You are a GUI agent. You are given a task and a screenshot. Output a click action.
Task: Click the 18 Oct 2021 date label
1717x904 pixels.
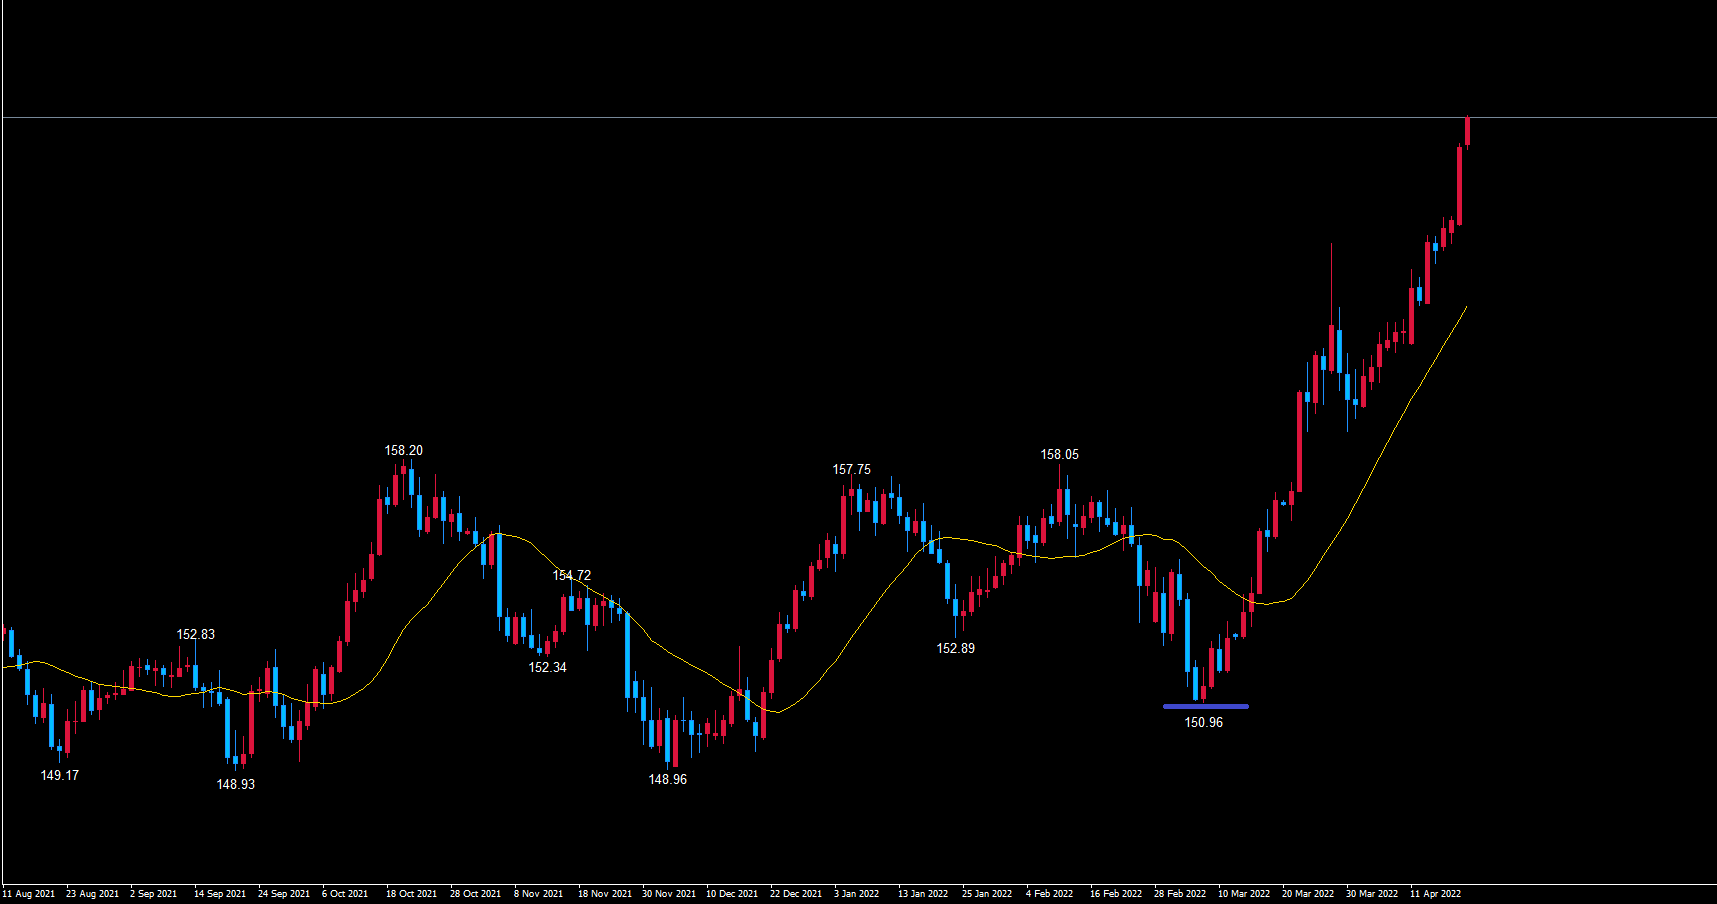[411, 894]
